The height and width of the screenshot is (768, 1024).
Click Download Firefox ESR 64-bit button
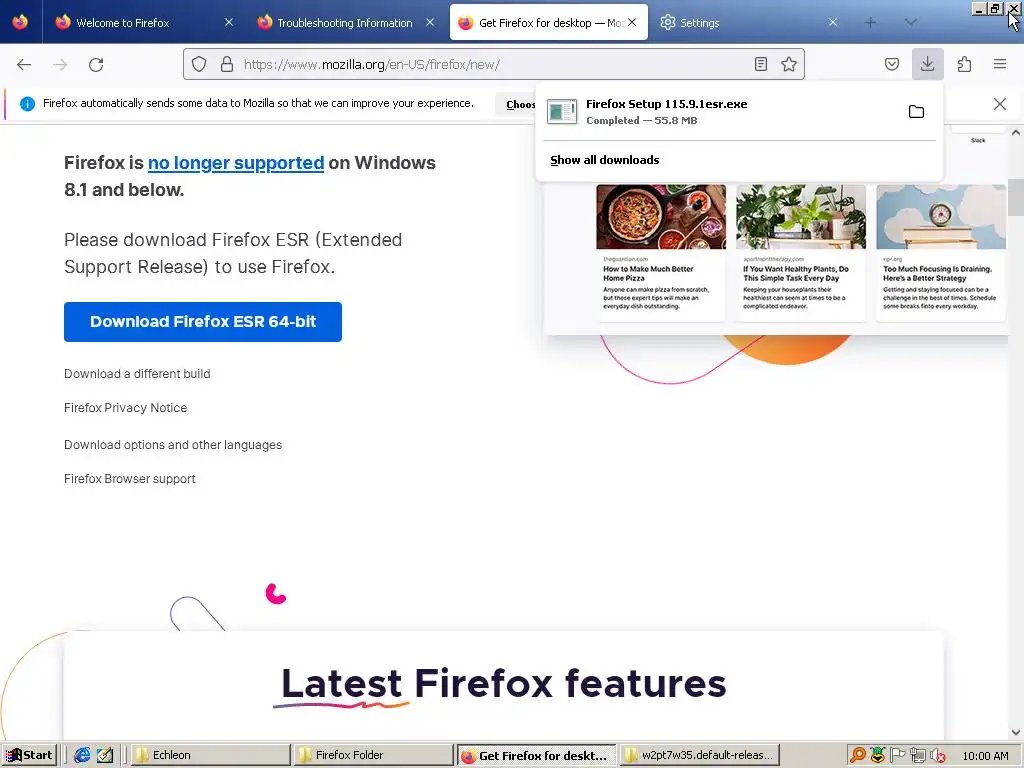click(202, 321)
